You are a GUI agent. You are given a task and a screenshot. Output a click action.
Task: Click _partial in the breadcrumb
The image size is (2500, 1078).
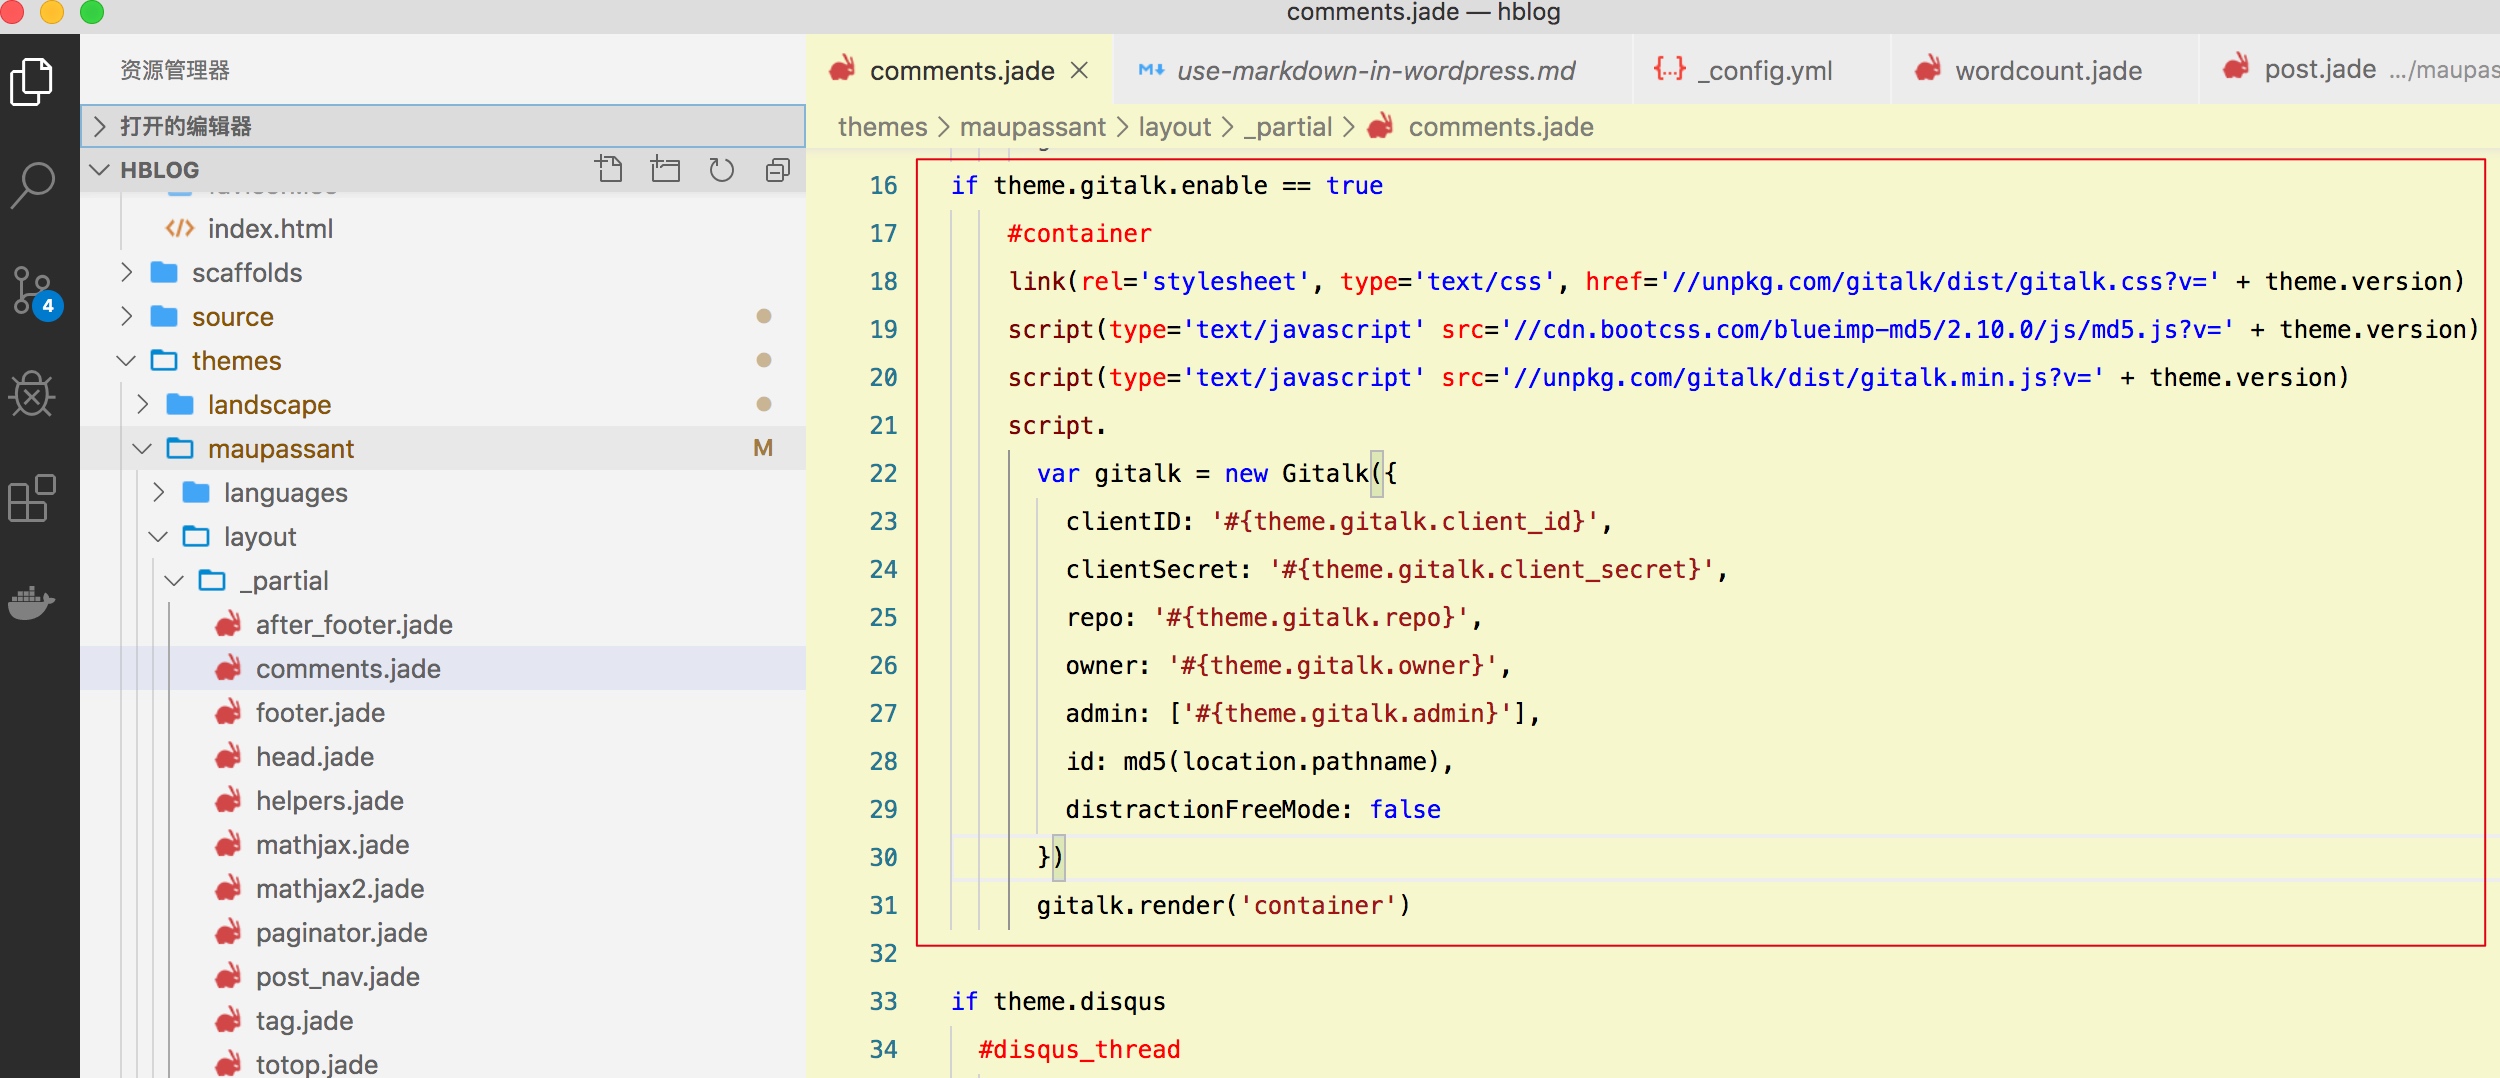pos(1288,127)
